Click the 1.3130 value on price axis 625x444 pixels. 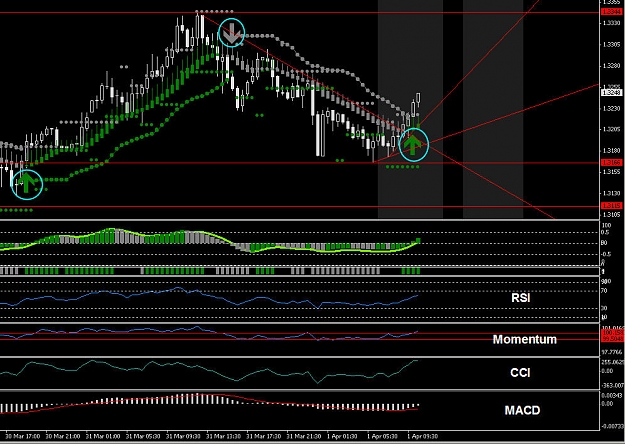pos(612,194)
